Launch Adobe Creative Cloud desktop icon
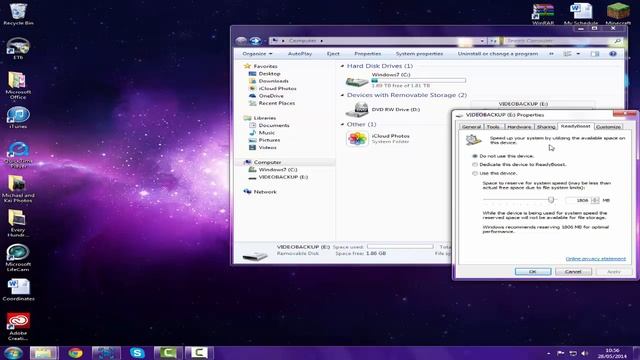Screen dimensions: 640x360 pos(18,326)
